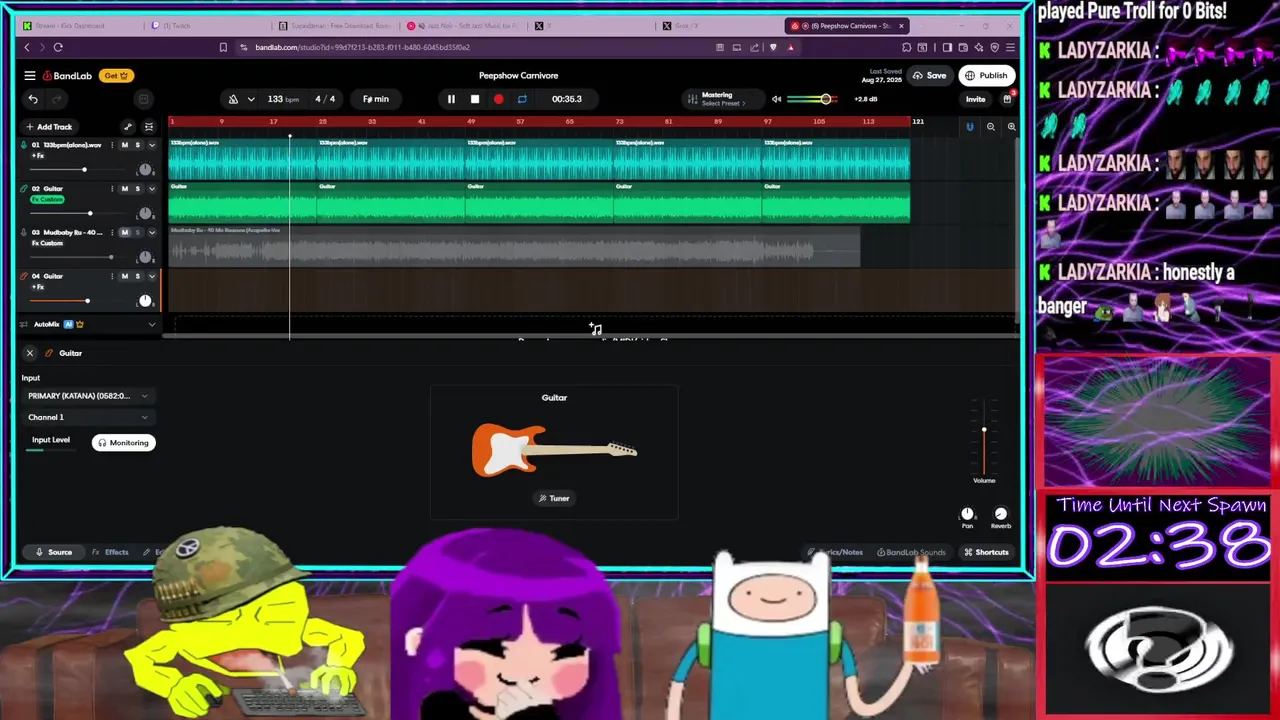Screen dimensions: 1280x720
Task: Click the orange guitar instrument image
Action: point(554,449)
